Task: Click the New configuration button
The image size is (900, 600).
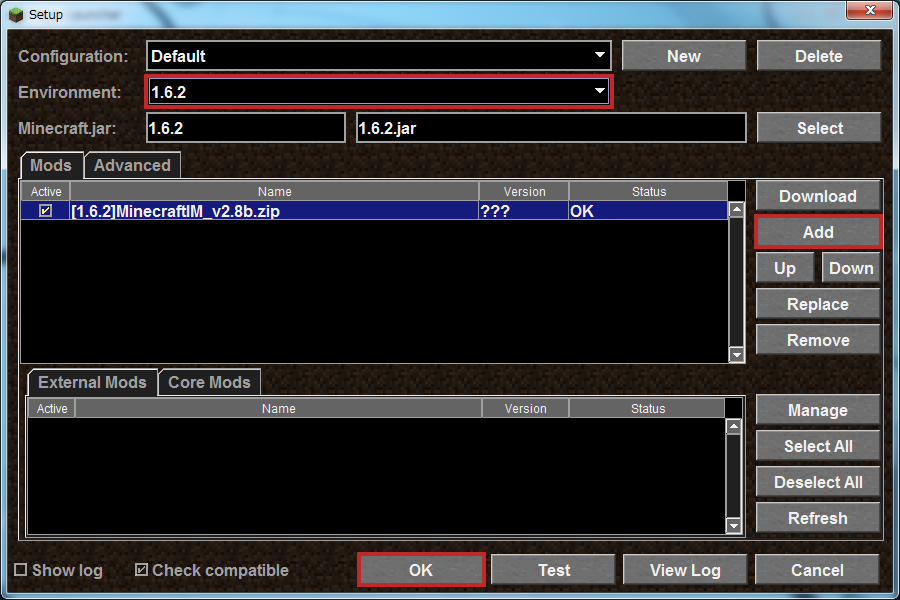Action: 684,56
